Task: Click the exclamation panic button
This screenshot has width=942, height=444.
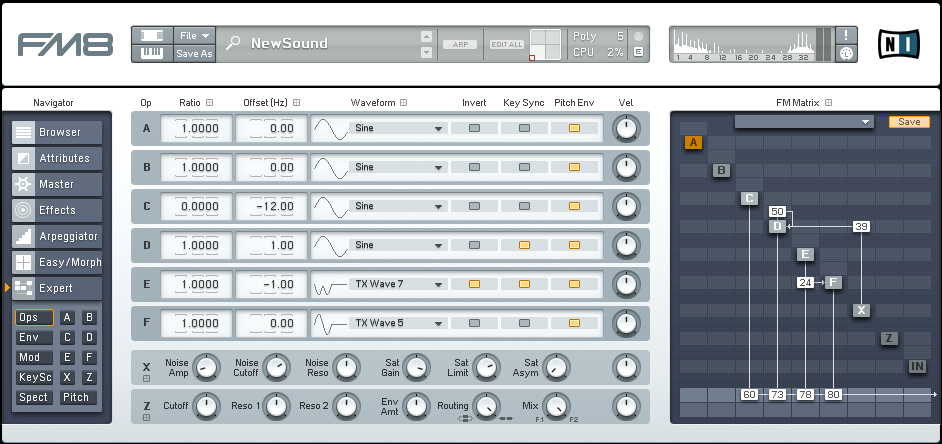Action: (x=846, y=35)
